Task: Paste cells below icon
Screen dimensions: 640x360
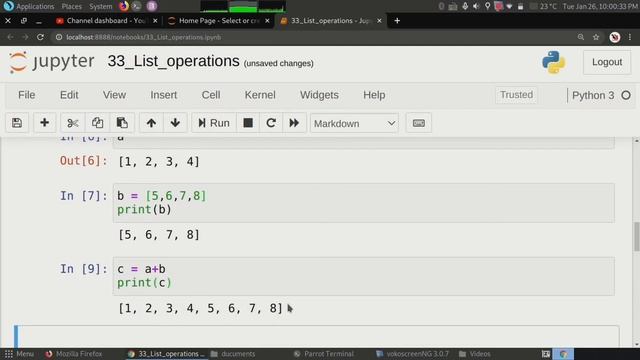Action: [122, 123]
